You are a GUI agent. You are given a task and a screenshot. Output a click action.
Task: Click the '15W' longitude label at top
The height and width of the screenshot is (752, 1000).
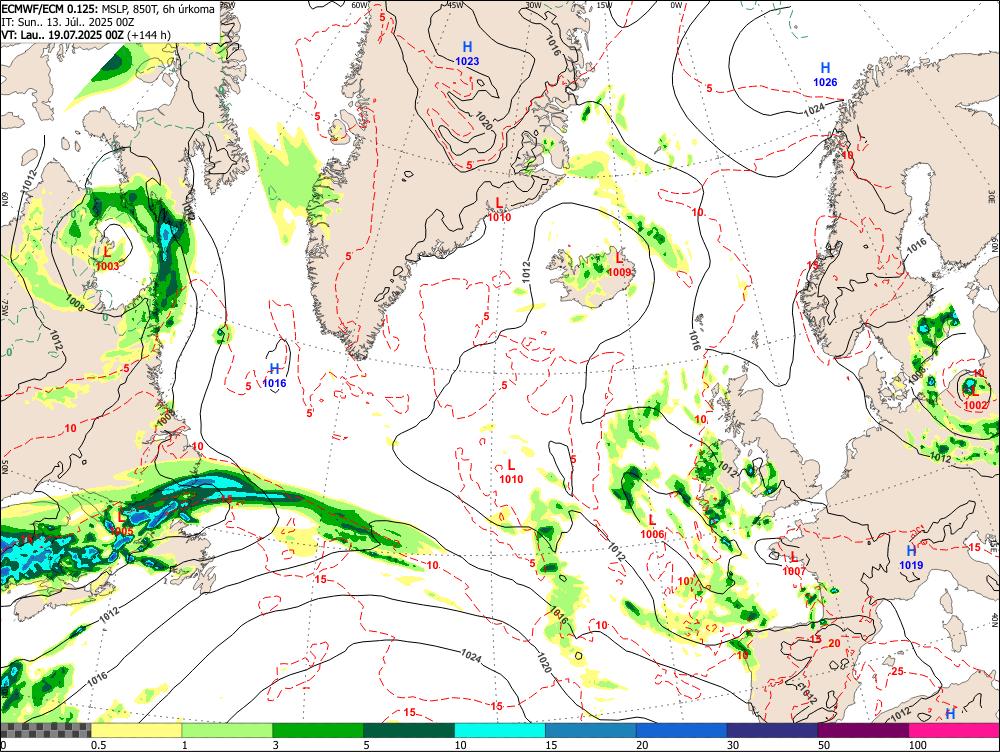(x=603, y=5)
